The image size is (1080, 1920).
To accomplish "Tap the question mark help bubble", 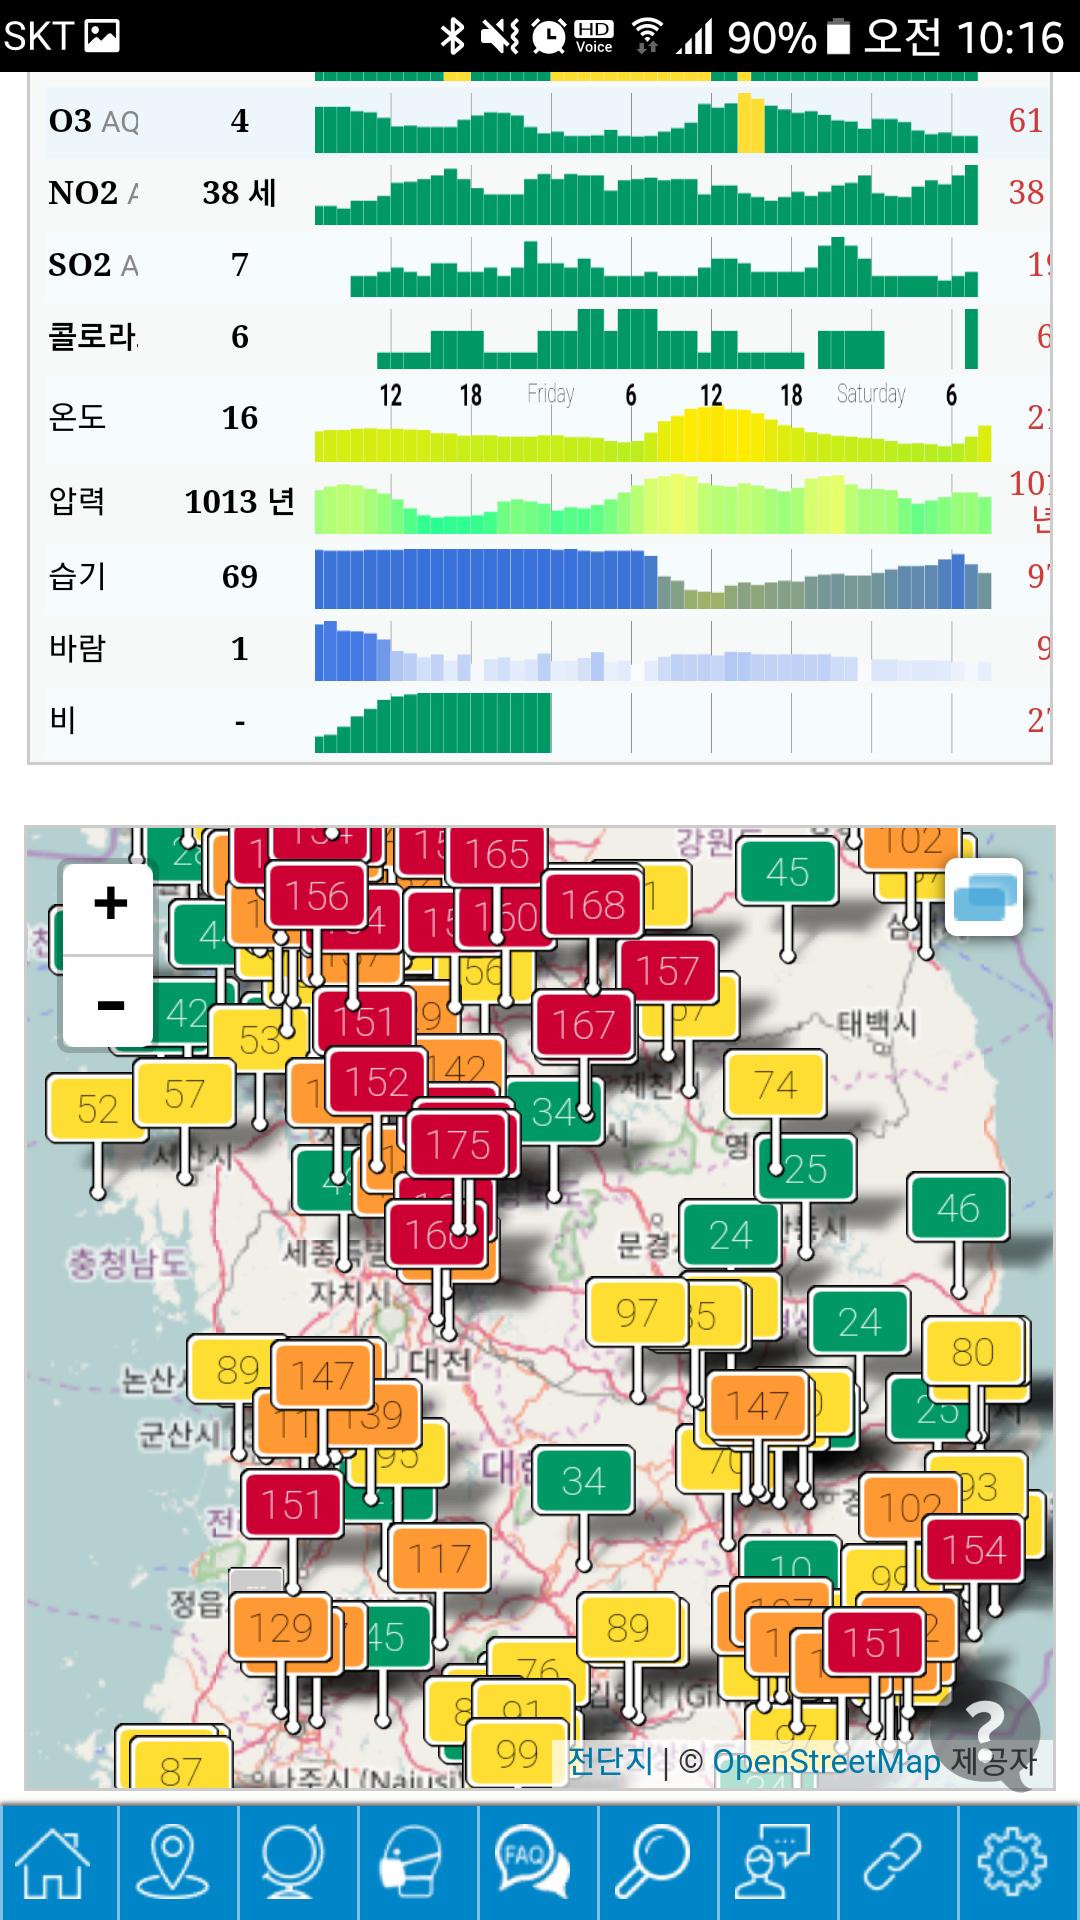I will click(986, 1724).
